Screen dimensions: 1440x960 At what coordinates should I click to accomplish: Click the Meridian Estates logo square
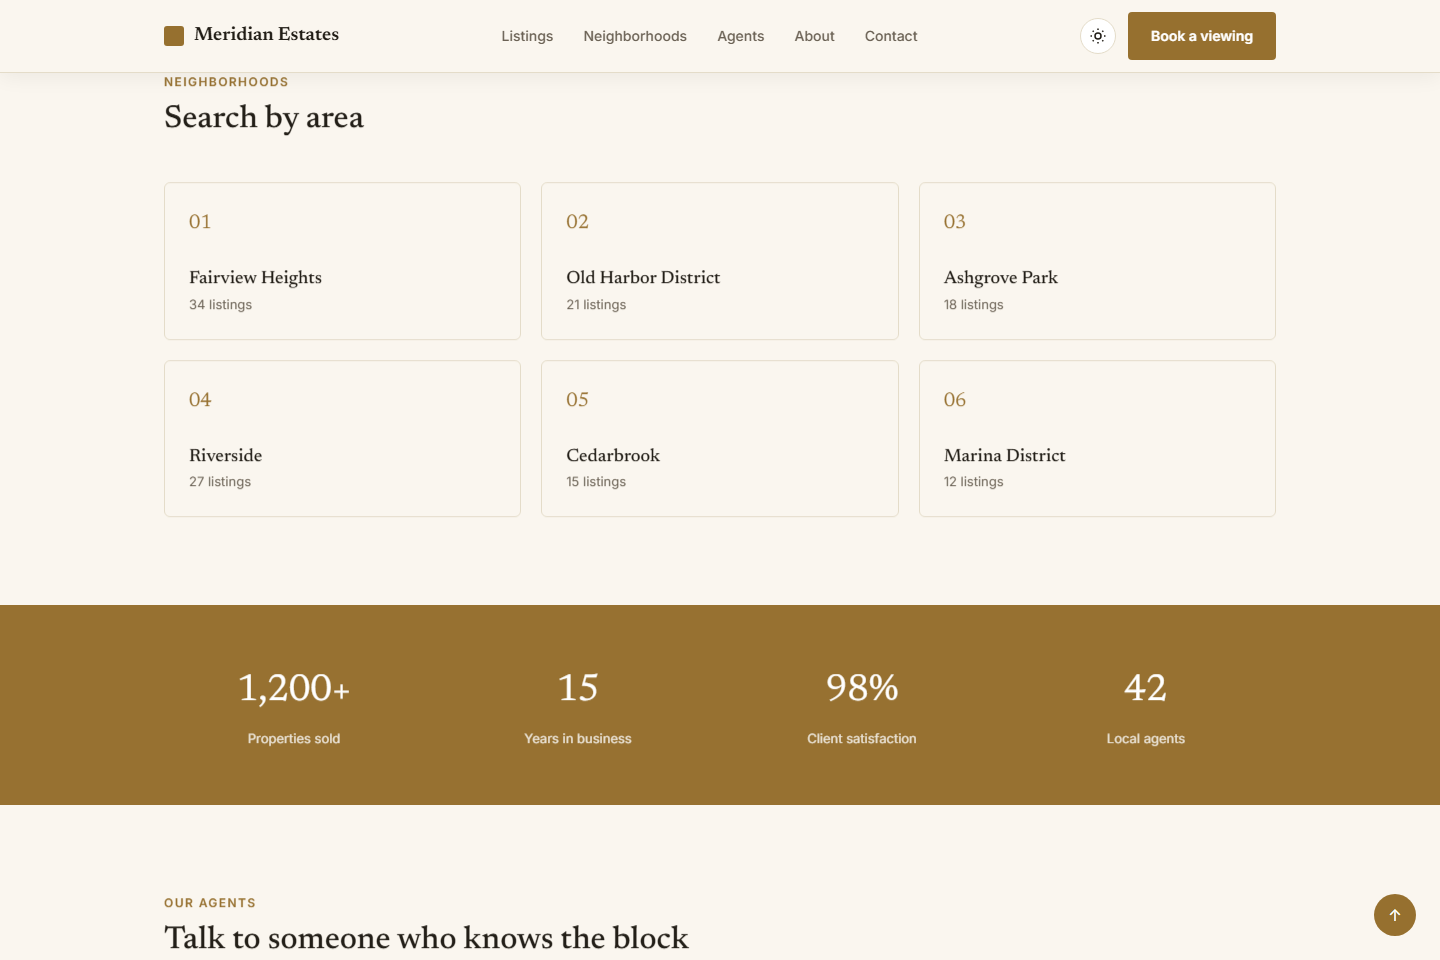(x=174, y=36)
